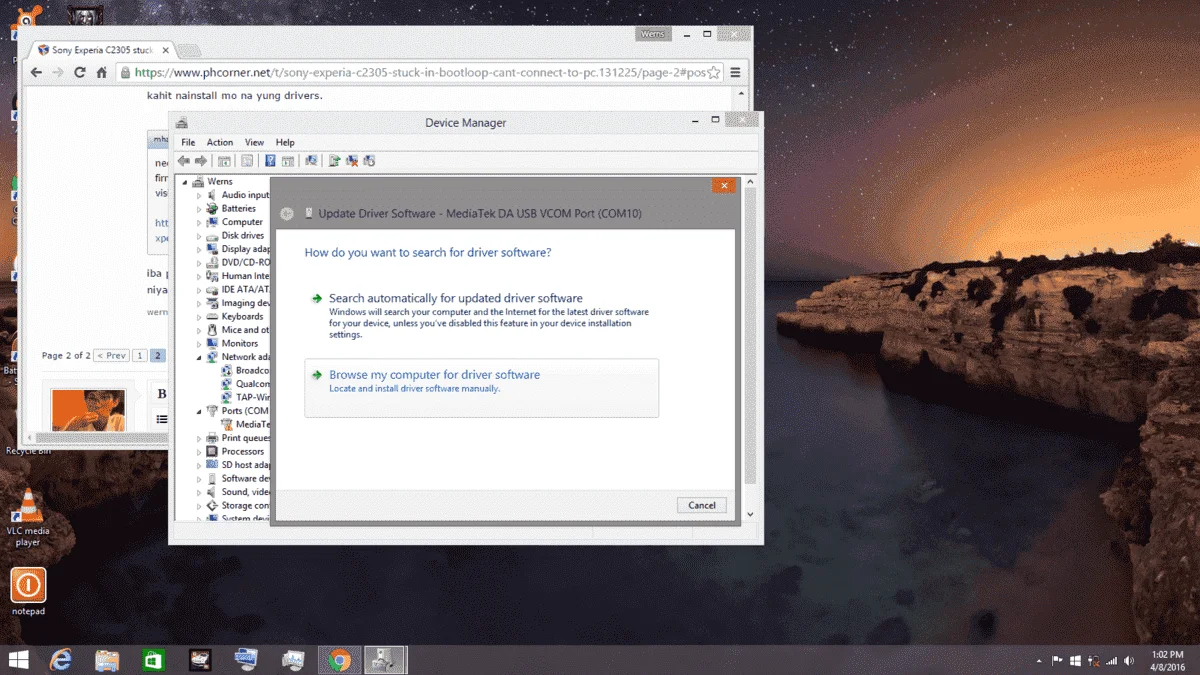Open the orange notepad desktop shortcut
Image resolution: width=1200 pixels, height=675 pixels.
tap(28, 591)
